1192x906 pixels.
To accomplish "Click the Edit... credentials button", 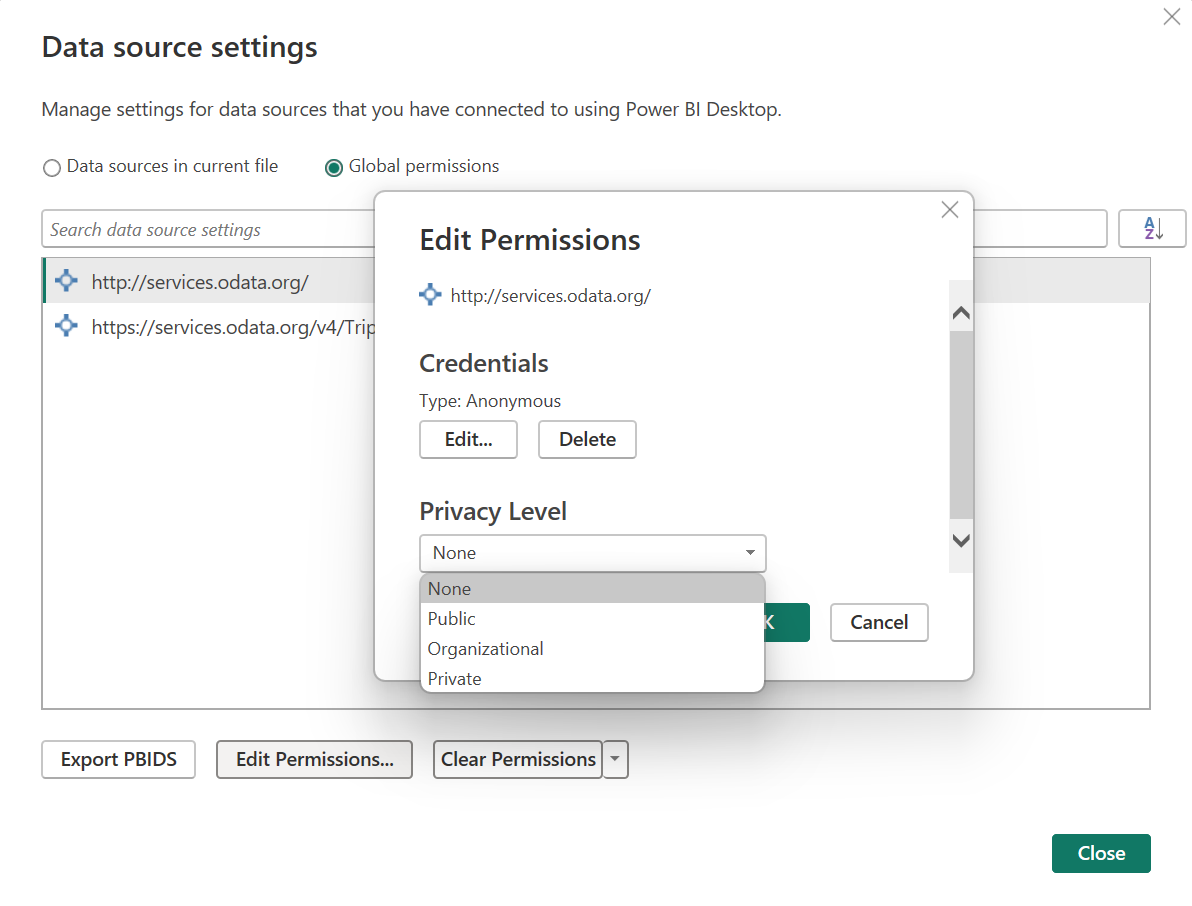I will pos(468,439).
